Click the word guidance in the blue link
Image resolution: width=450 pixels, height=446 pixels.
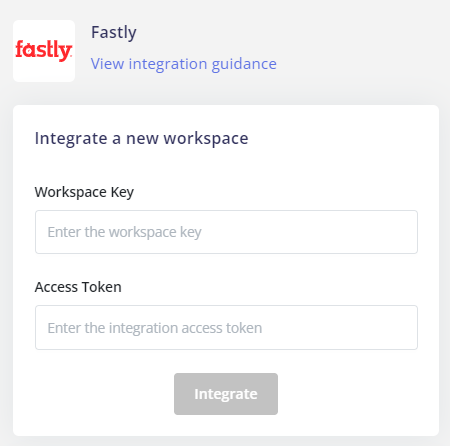tap(244, 64)
